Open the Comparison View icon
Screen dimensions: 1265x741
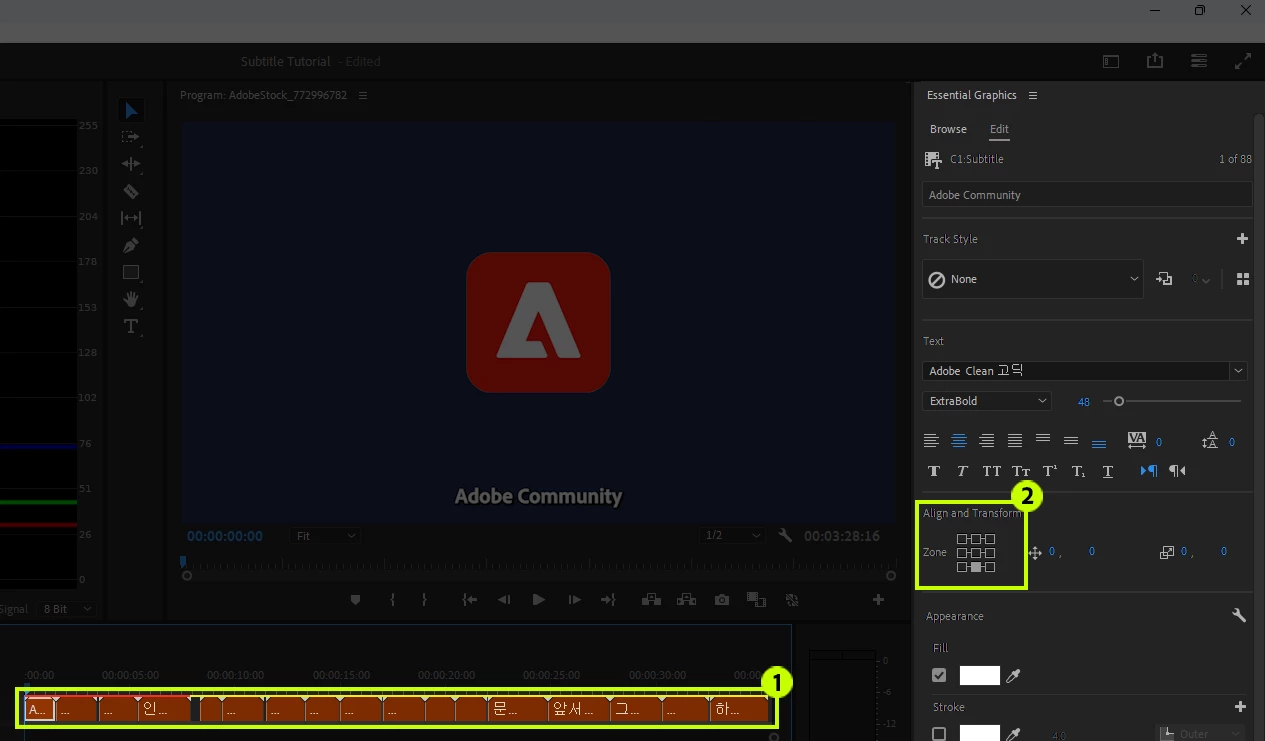pos(756,600)
